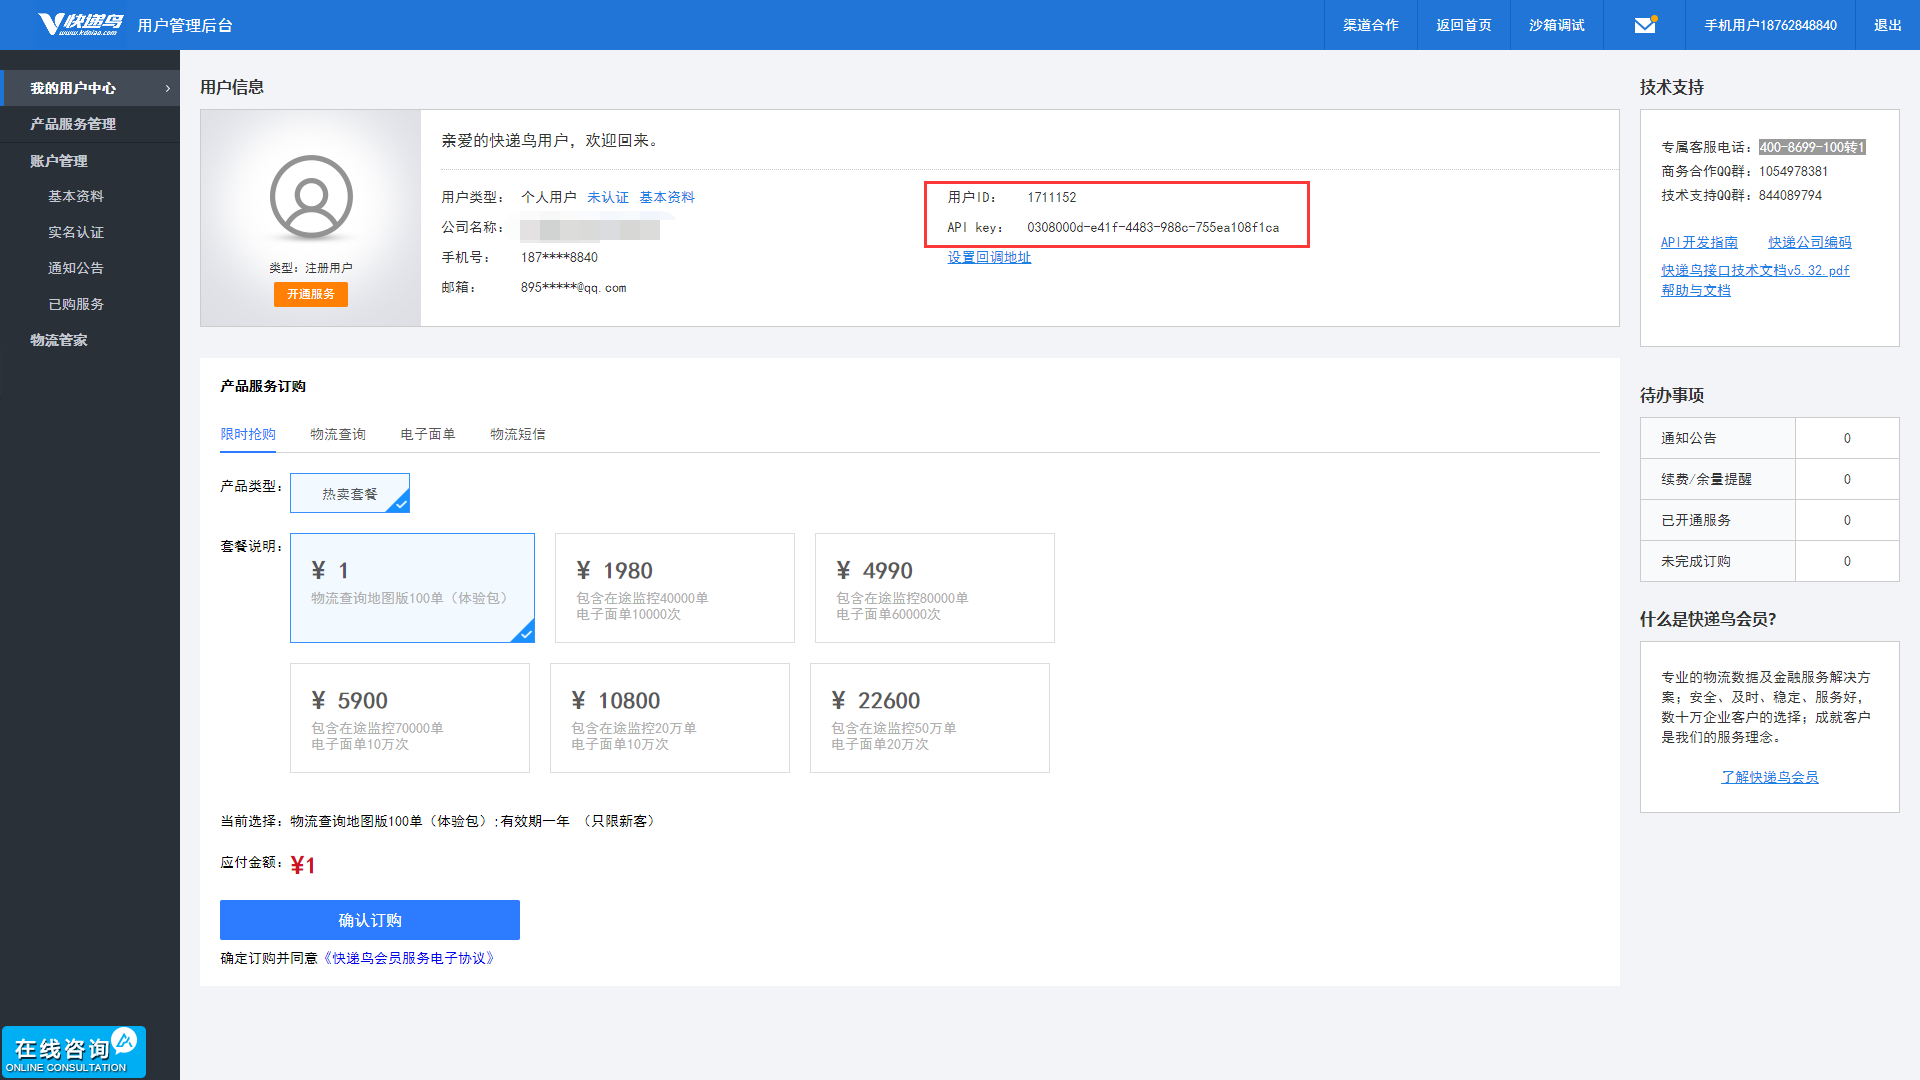Click 返回首页 in top navigation
This screenshot has width=1920, height=1080.
pos(1463,25)
